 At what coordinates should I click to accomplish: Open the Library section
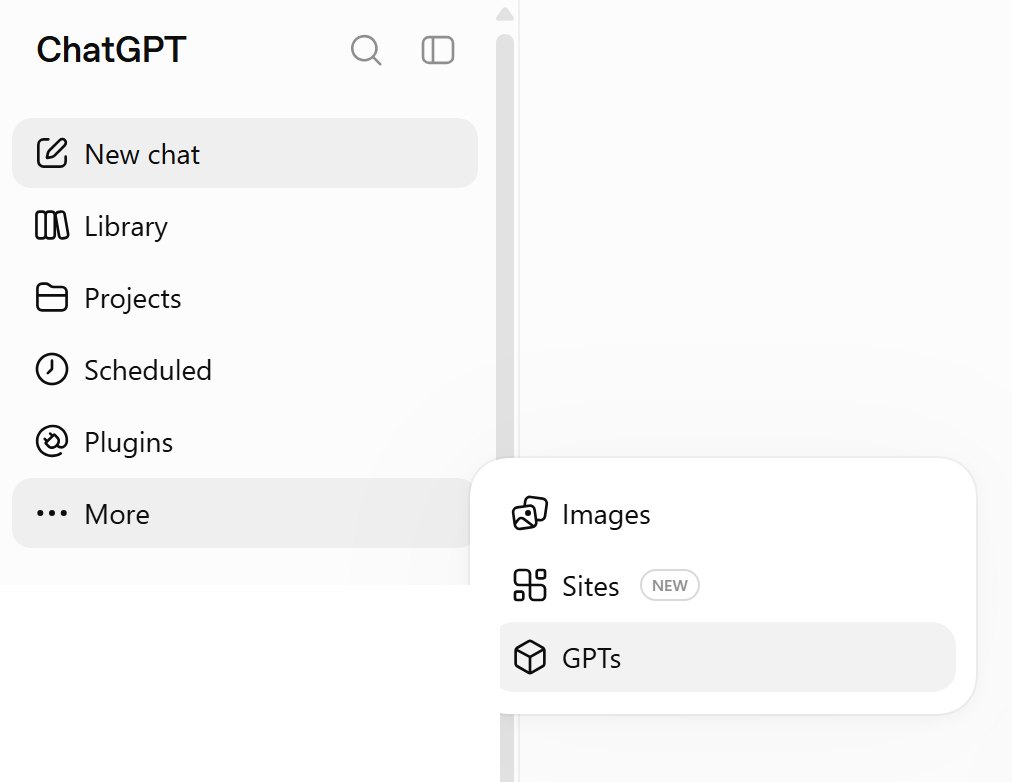(x=245, y=226)
